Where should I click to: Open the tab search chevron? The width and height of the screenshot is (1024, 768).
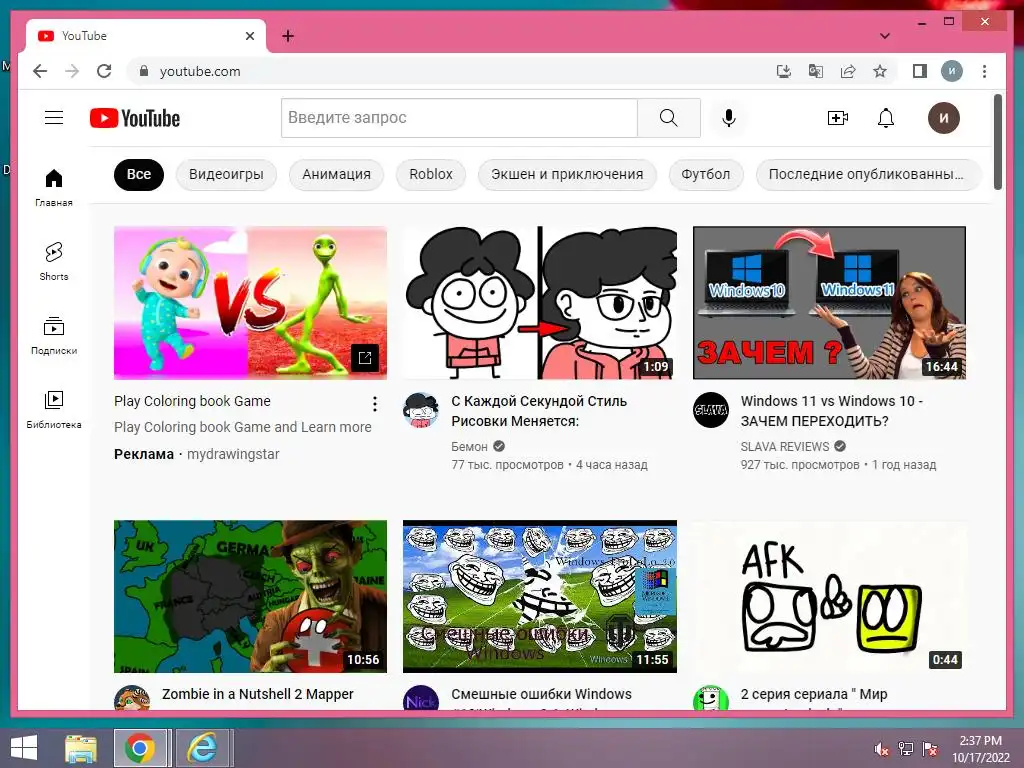(885, 36)
